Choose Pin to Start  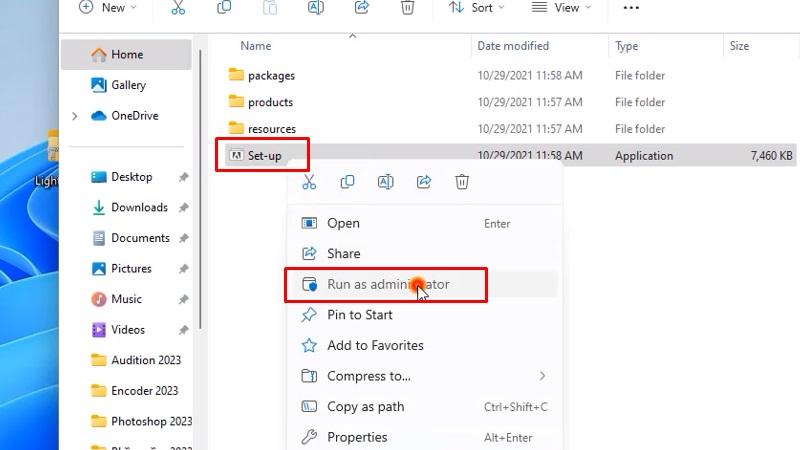[424, 315]
